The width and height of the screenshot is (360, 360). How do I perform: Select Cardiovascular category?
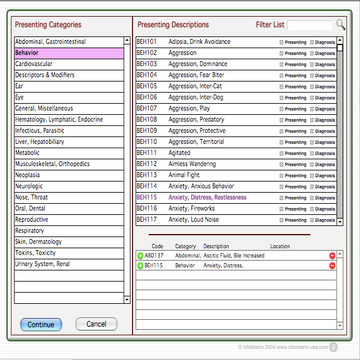click(69, 64)
